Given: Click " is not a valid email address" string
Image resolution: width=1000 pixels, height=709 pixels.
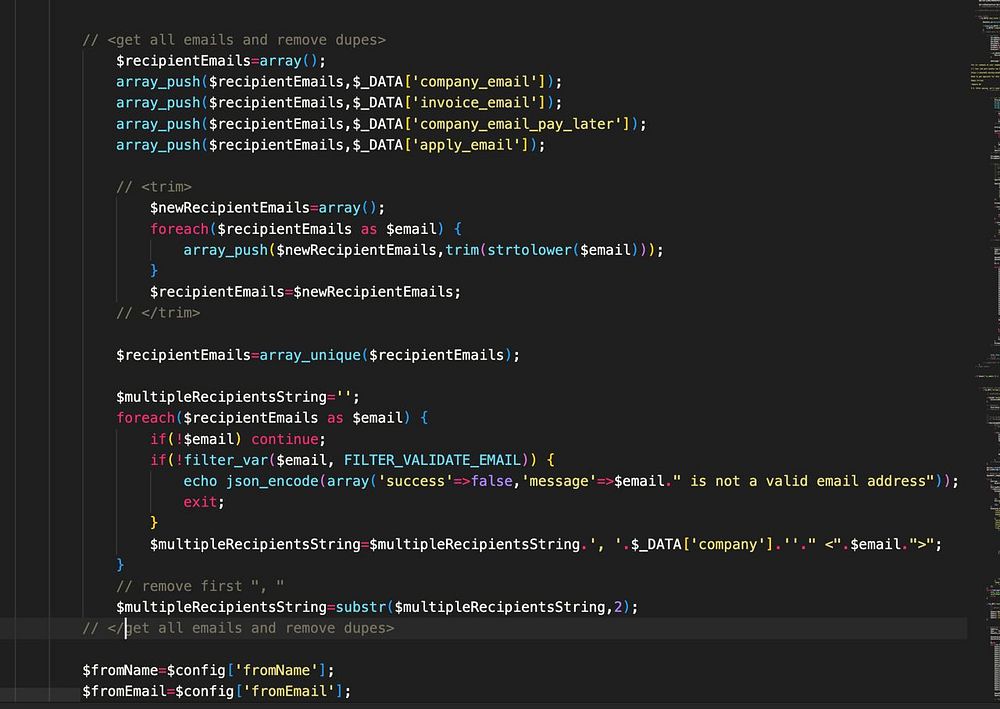Looking at the screenshot, I should pyautogui.click(x=804, y=481).
